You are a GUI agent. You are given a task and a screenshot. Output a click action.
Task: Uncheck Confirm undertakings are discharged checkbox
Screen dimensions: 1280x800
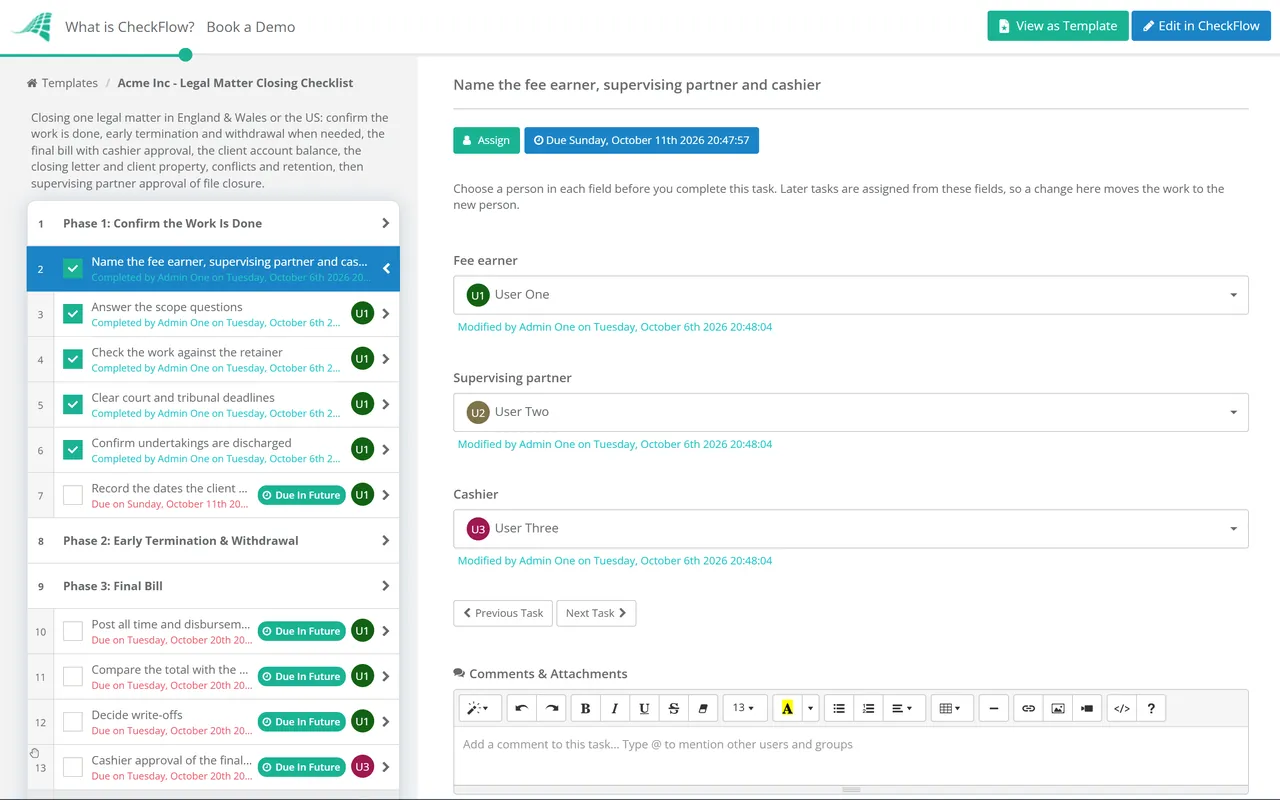(x=73, y=450)
